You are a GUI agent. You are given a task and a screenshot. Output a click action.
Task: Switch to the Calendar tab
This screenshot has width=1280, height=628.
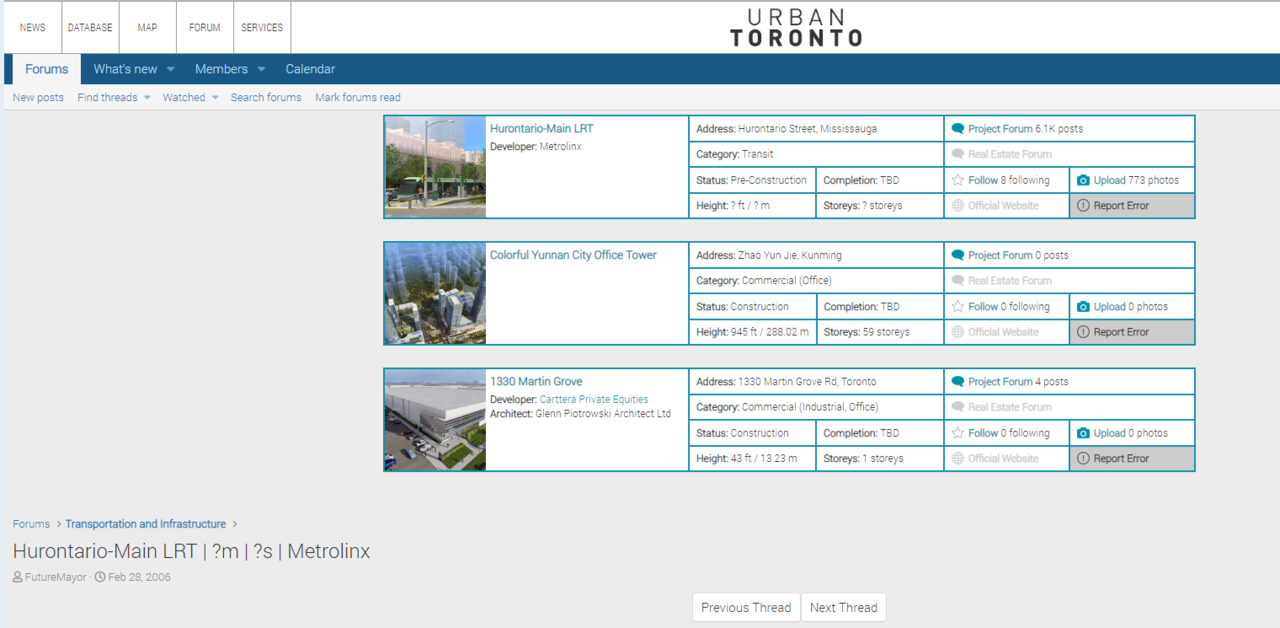[x=310, y=69]
